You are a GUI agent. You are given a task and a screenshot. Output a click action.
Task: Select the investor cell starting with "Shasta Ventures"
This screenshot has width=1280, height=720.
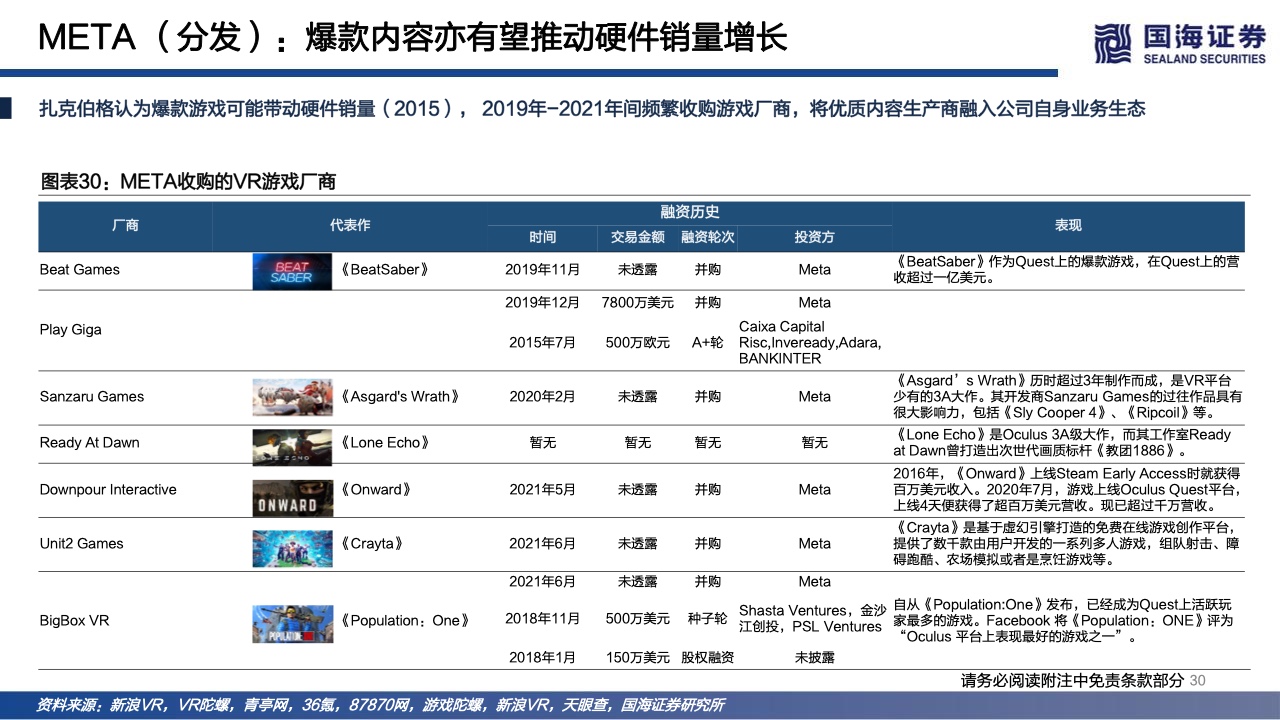(x=813, y=619)
